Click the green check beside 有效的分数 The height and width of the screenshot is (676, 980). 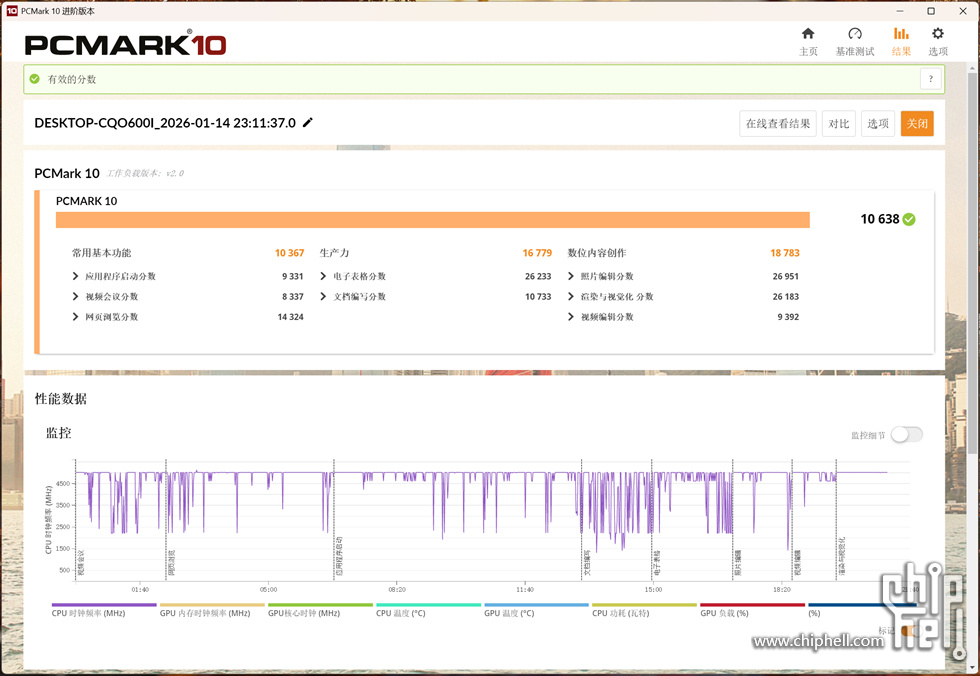pyautogui.click(x=35, y=79)
